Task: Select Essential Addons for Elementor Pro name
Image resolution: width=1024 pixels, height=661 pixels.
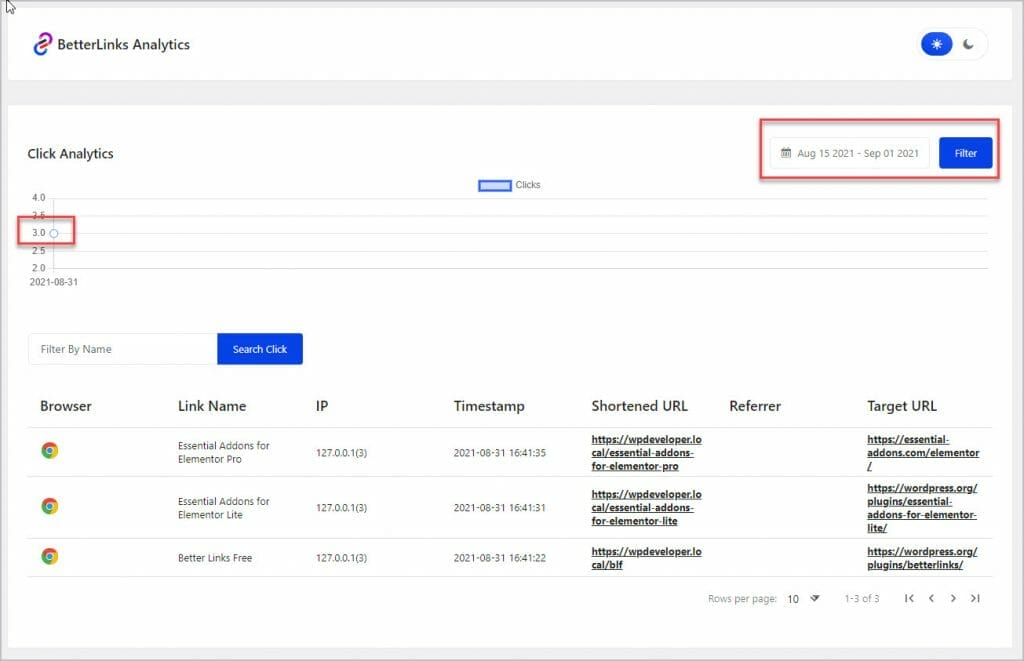Action: click(223, 452)
